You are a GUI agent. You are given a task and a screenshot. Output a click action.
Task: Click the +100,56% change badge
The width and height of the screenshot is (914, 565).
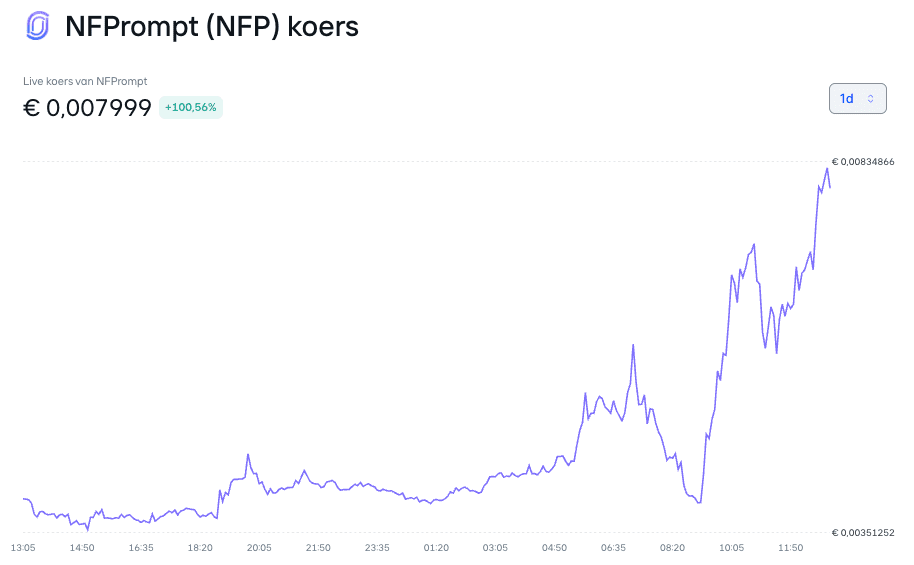coord(191,107)
